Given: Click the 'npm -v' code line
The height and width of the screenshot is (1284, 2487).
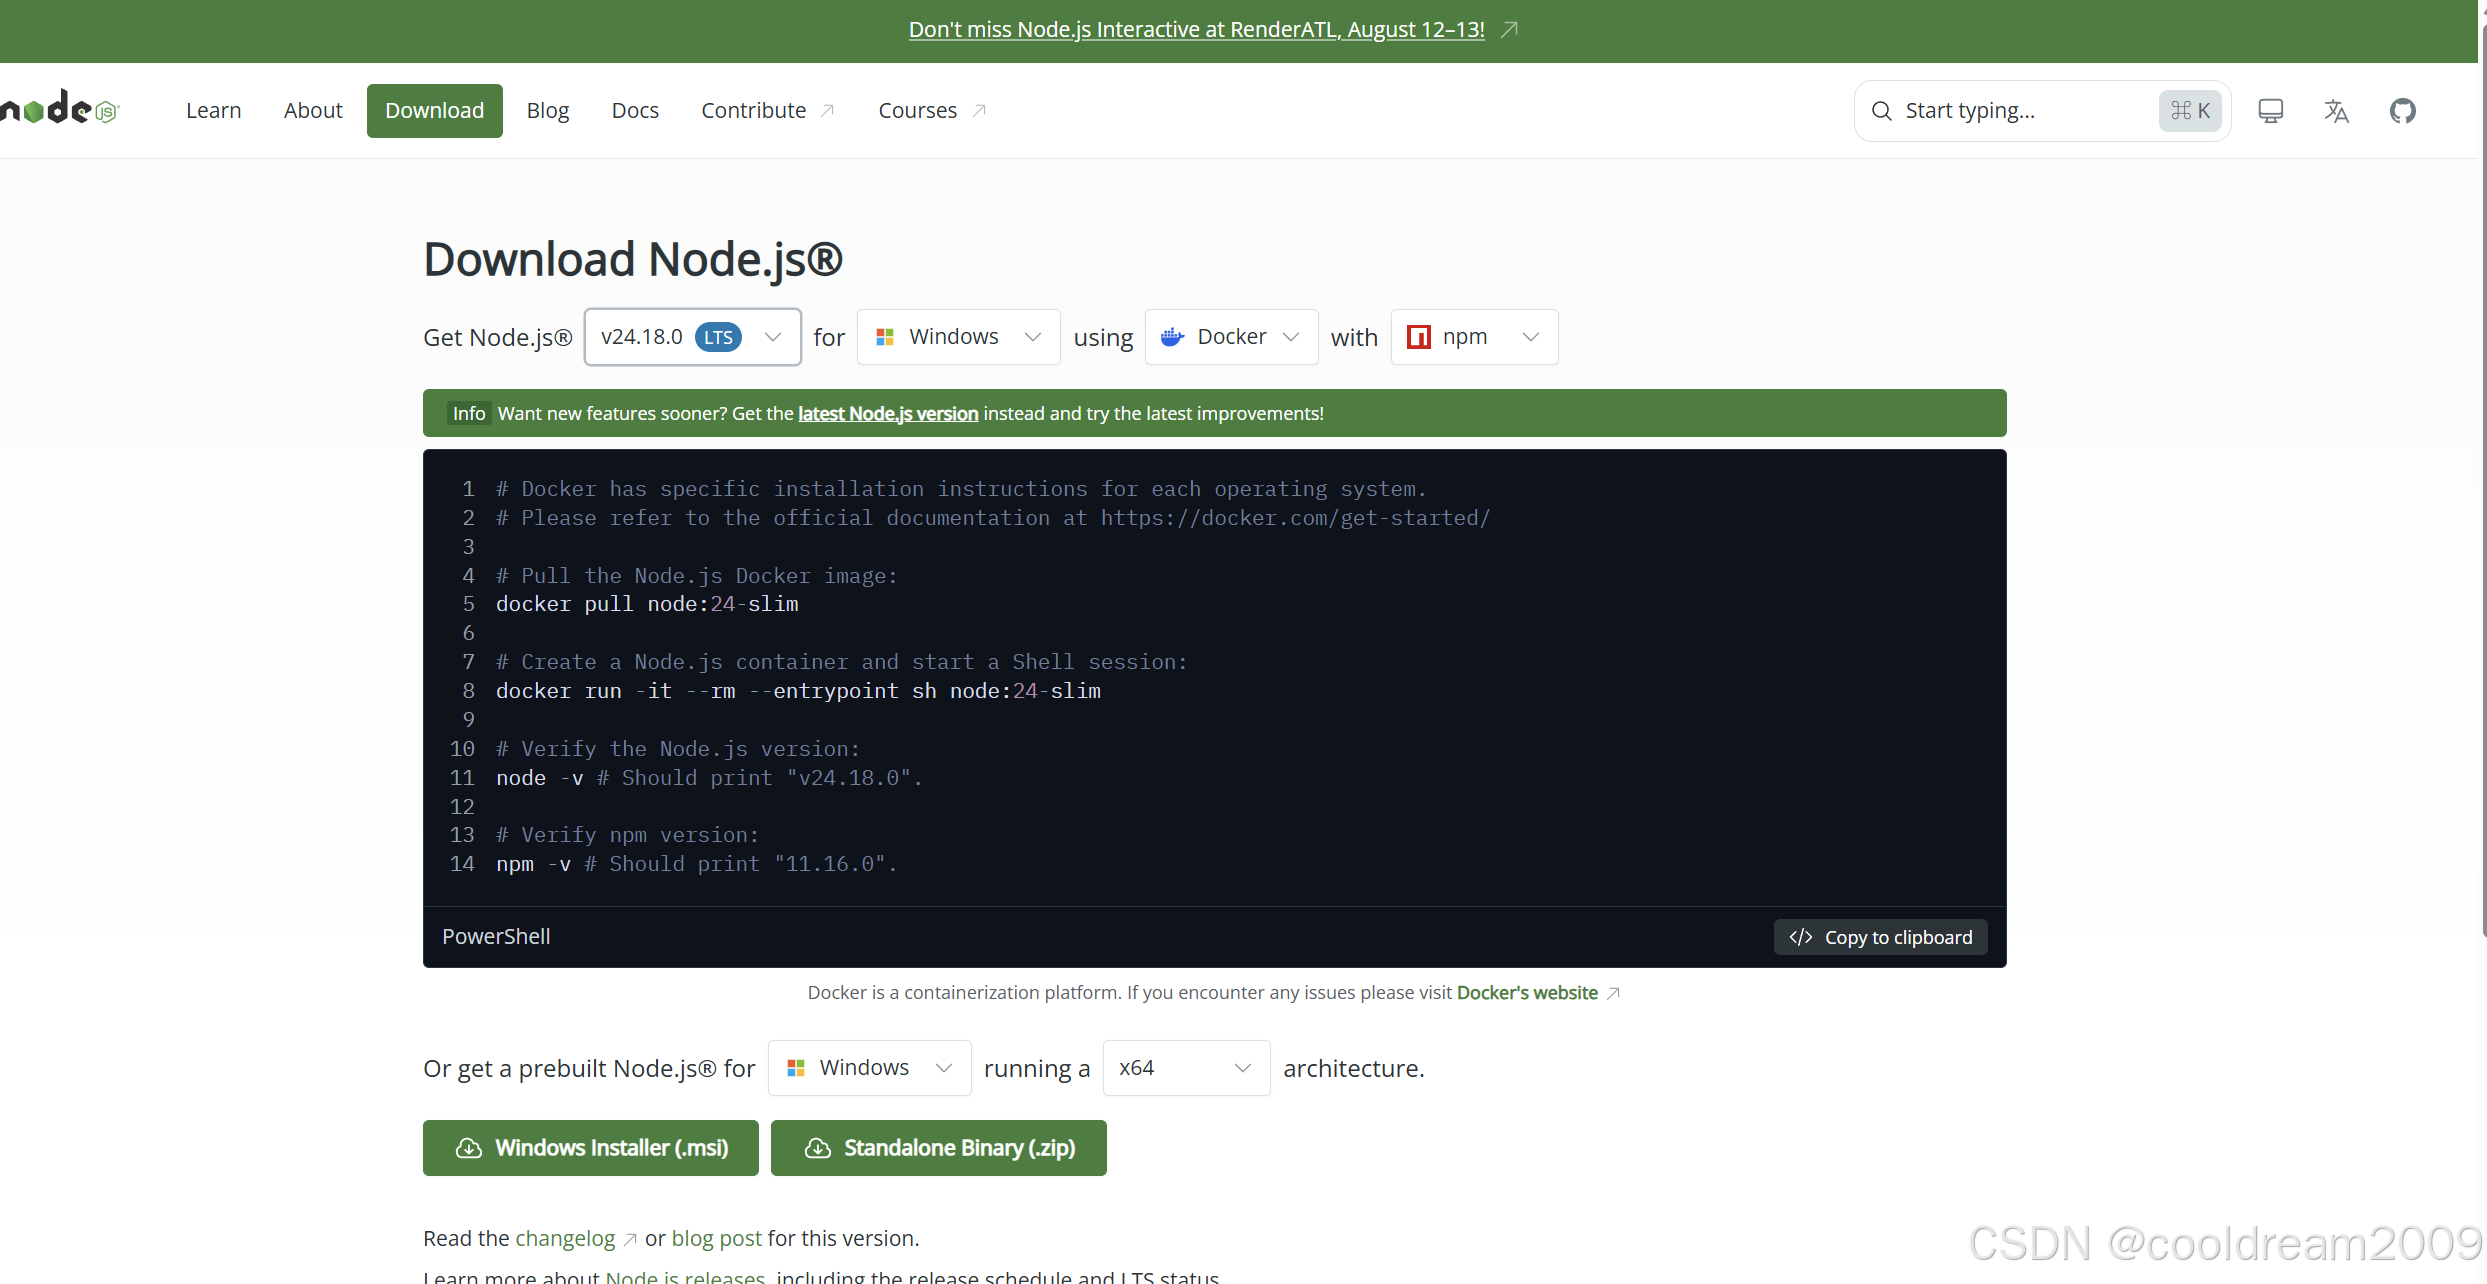Looking at the screenshot, I should [696, 864].
